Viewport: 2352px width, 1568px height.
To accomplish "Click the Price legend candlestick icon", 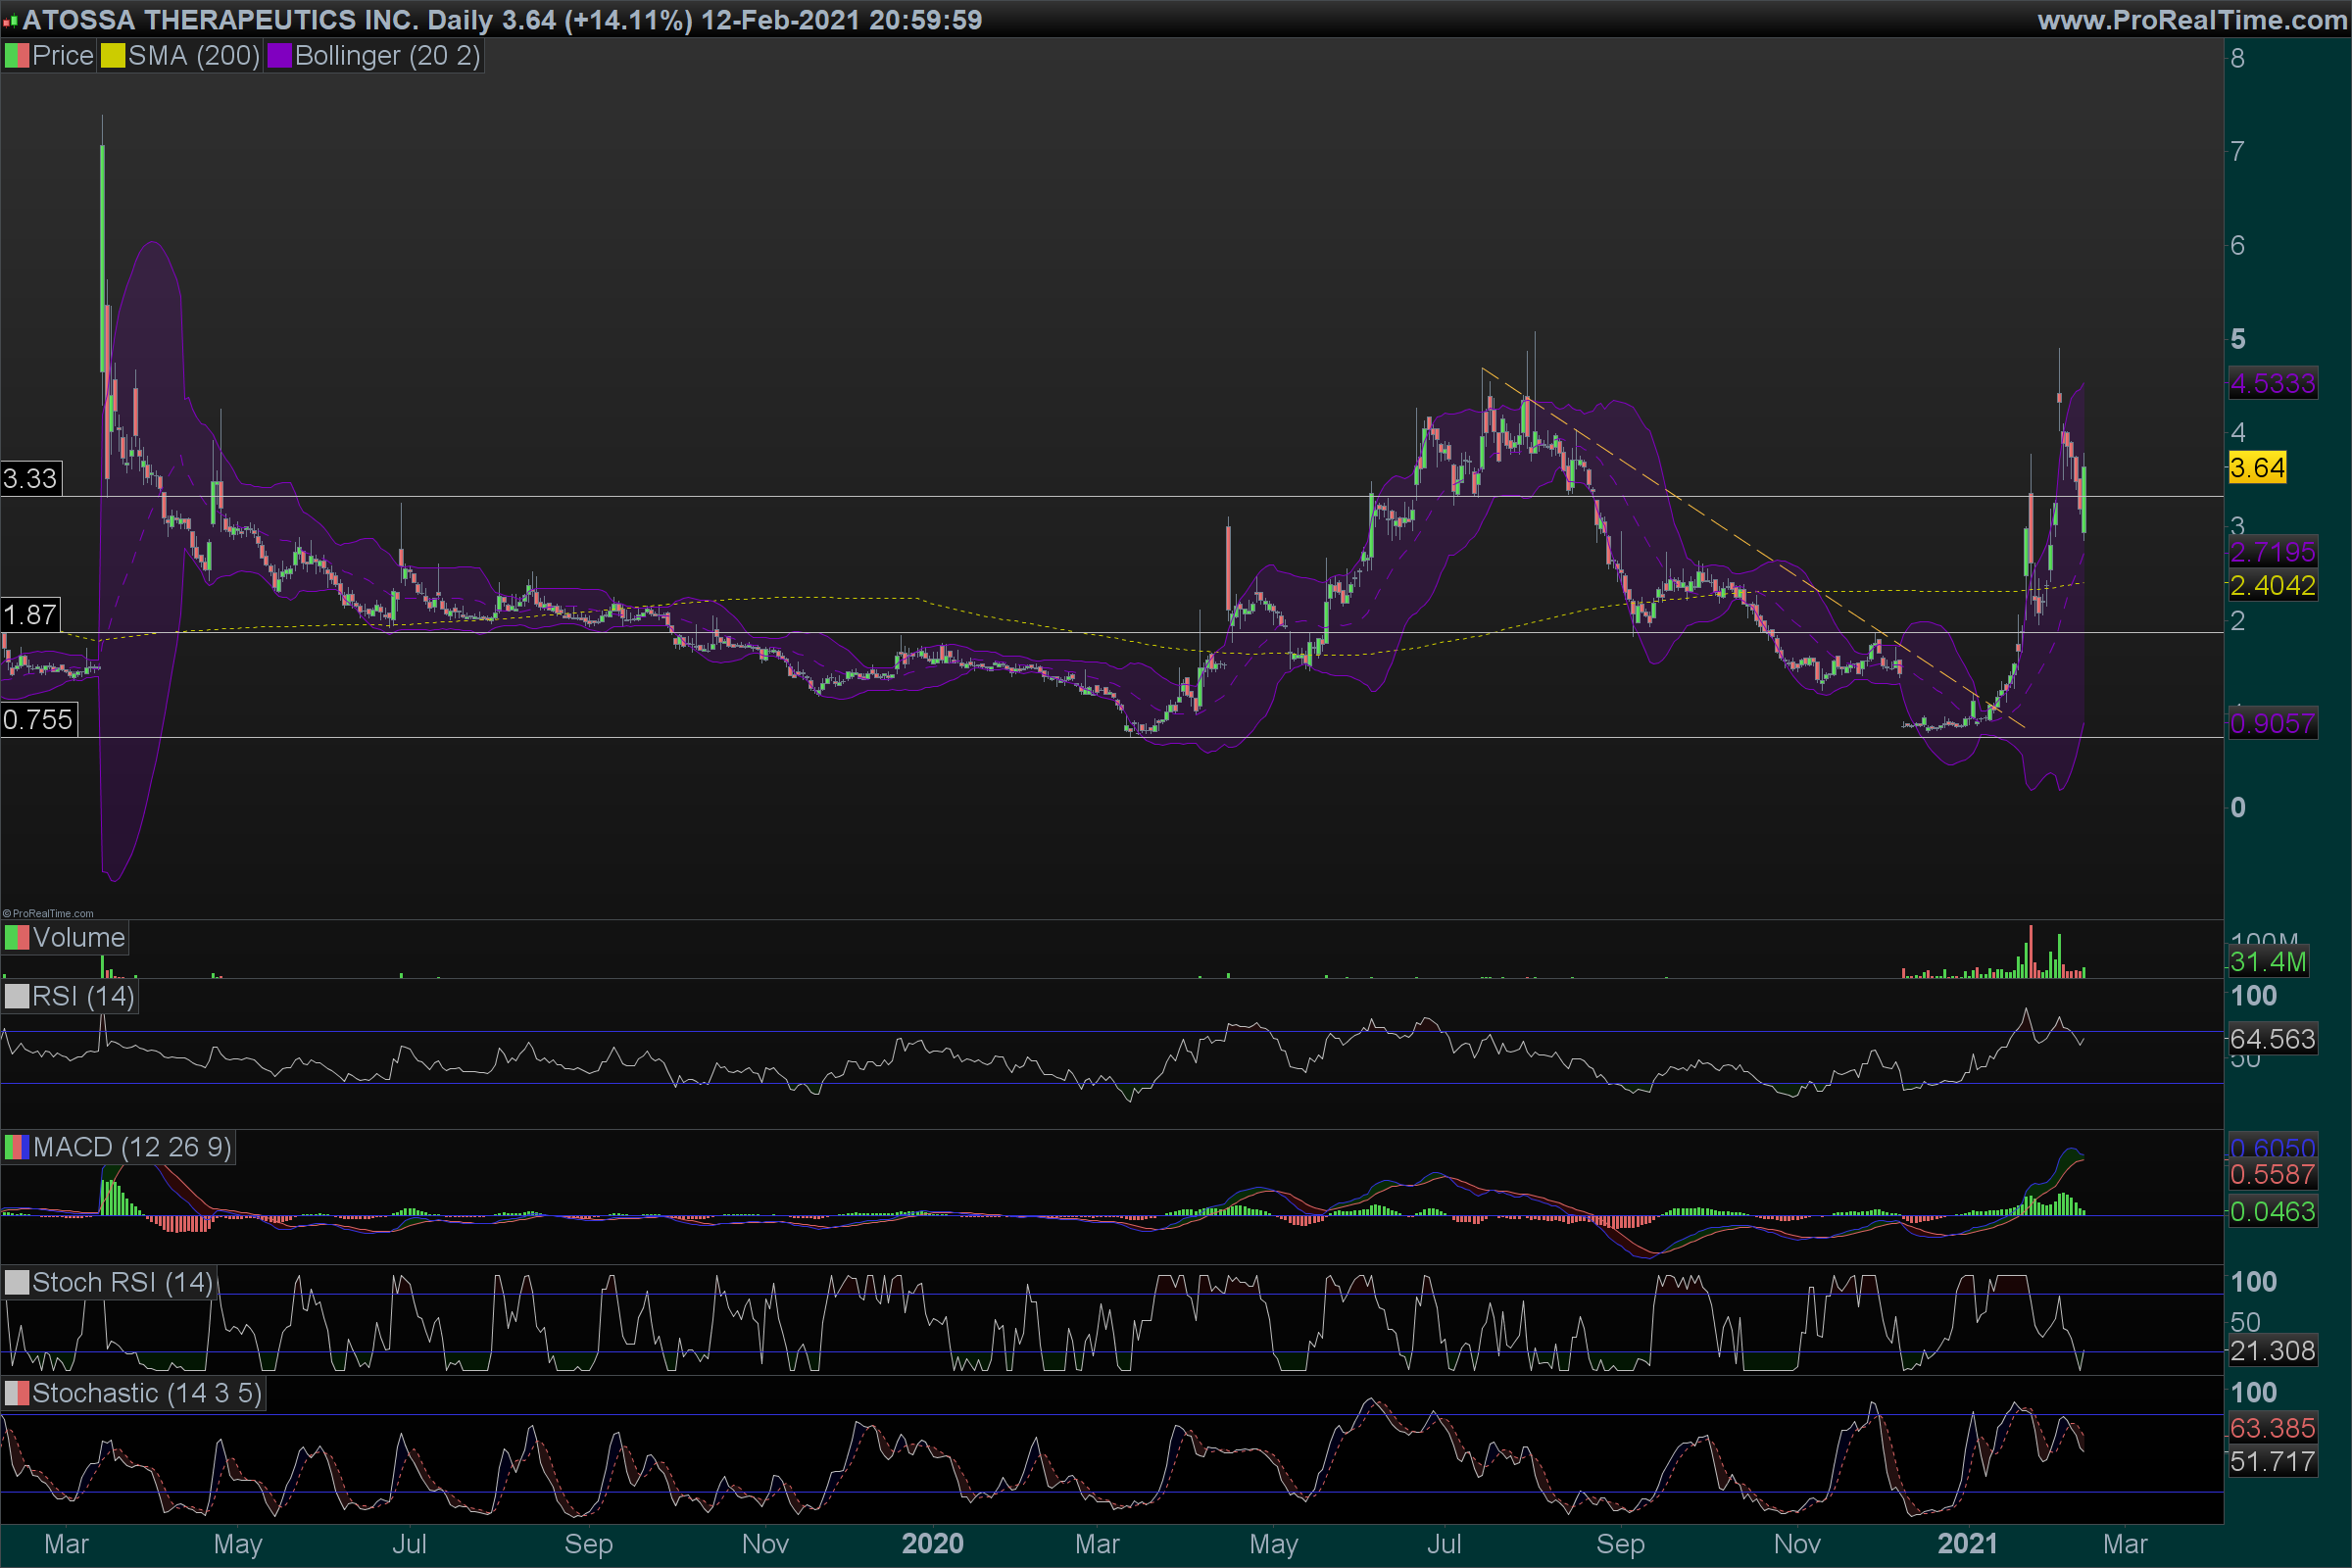I will (x=17, y=56).
